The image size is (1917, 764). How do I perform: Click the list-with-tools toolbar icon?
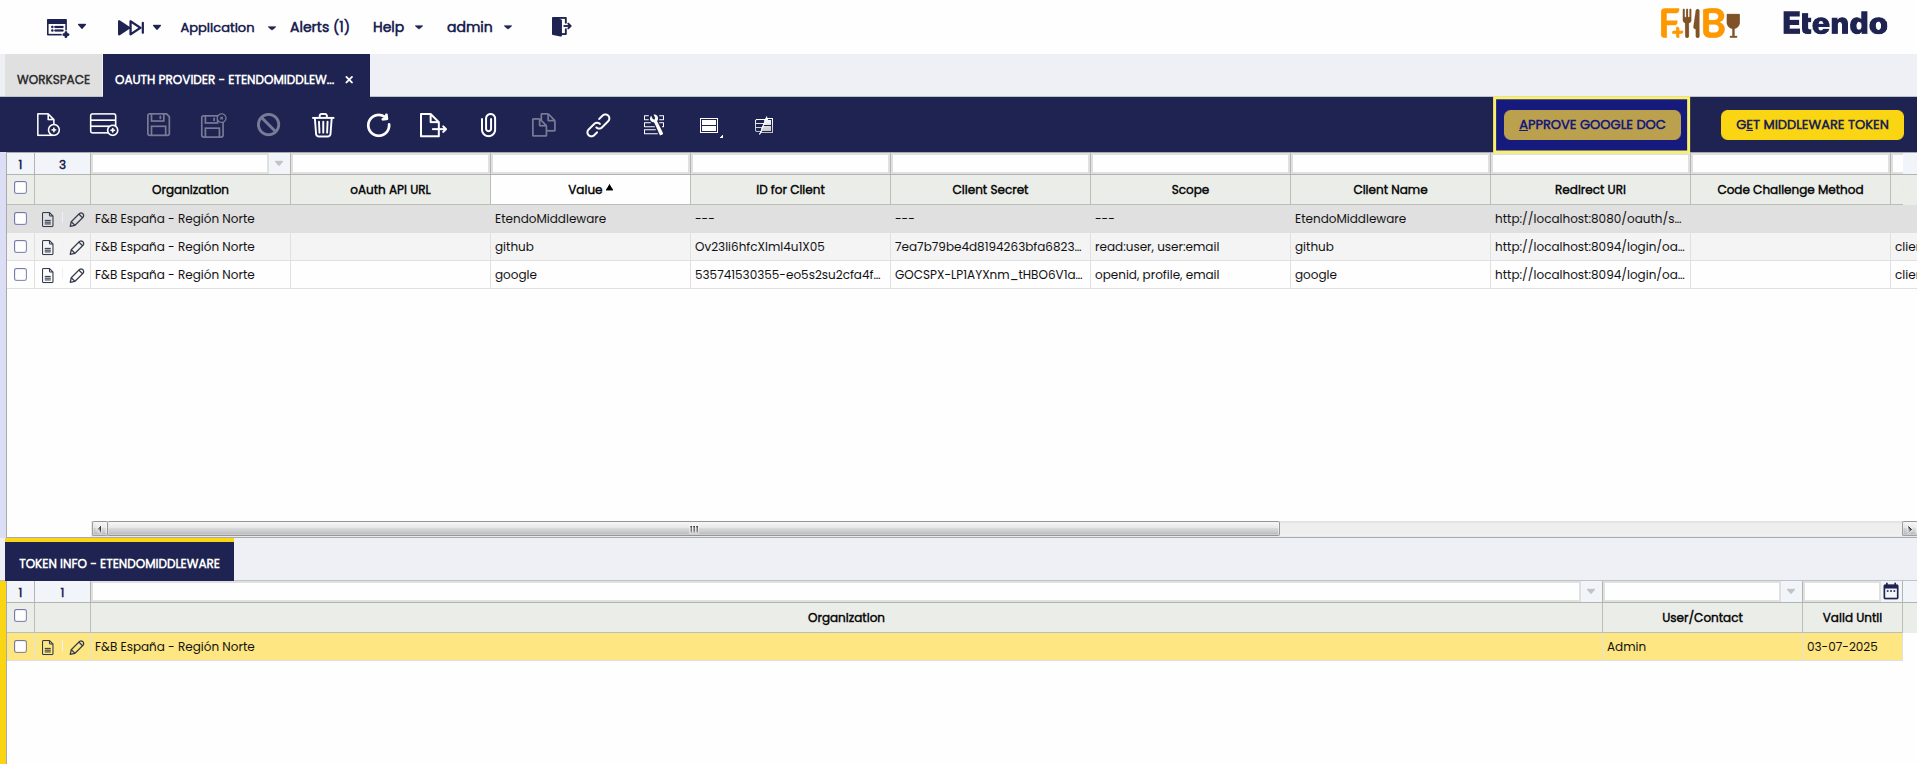click(653, 125)
